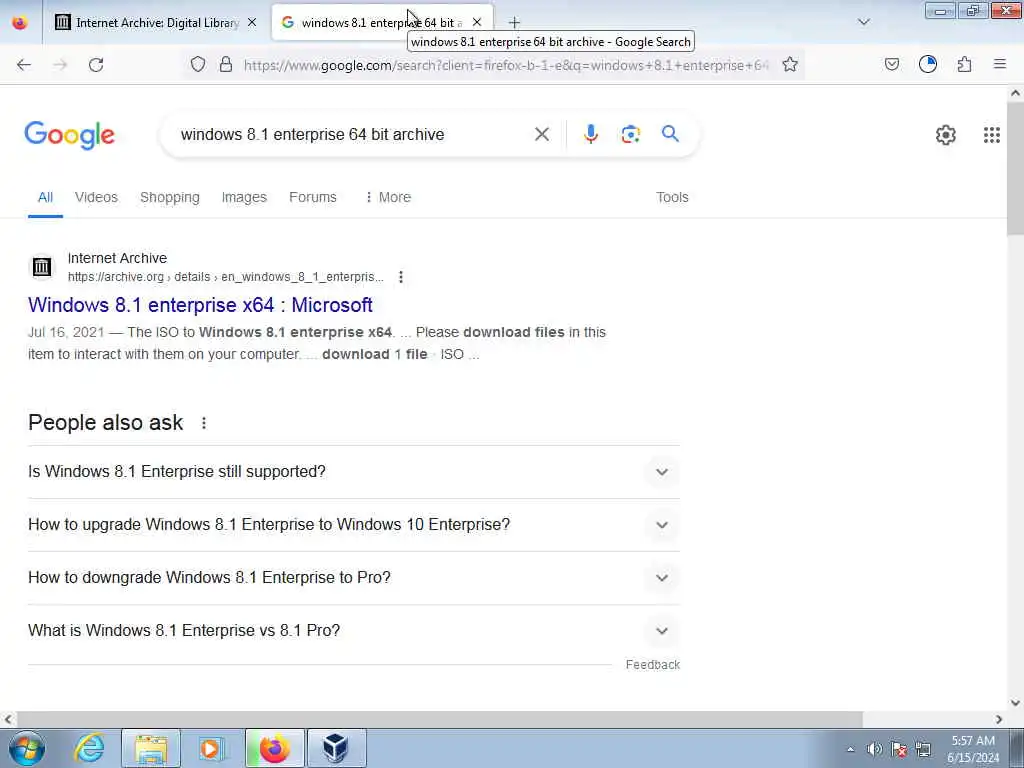Open Windows Start menu orb
Screen dimensions: 1024x768
coord(27,748)
